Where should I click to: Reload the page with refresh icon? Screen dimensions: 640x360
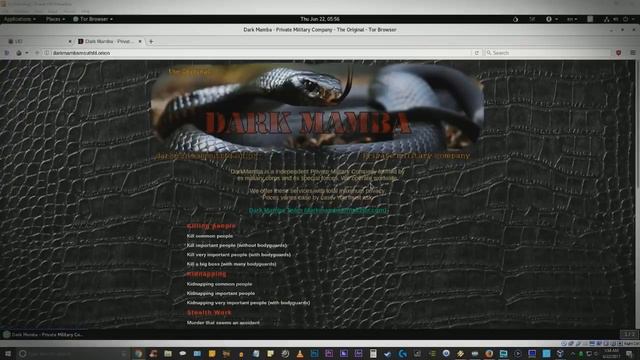476,53
